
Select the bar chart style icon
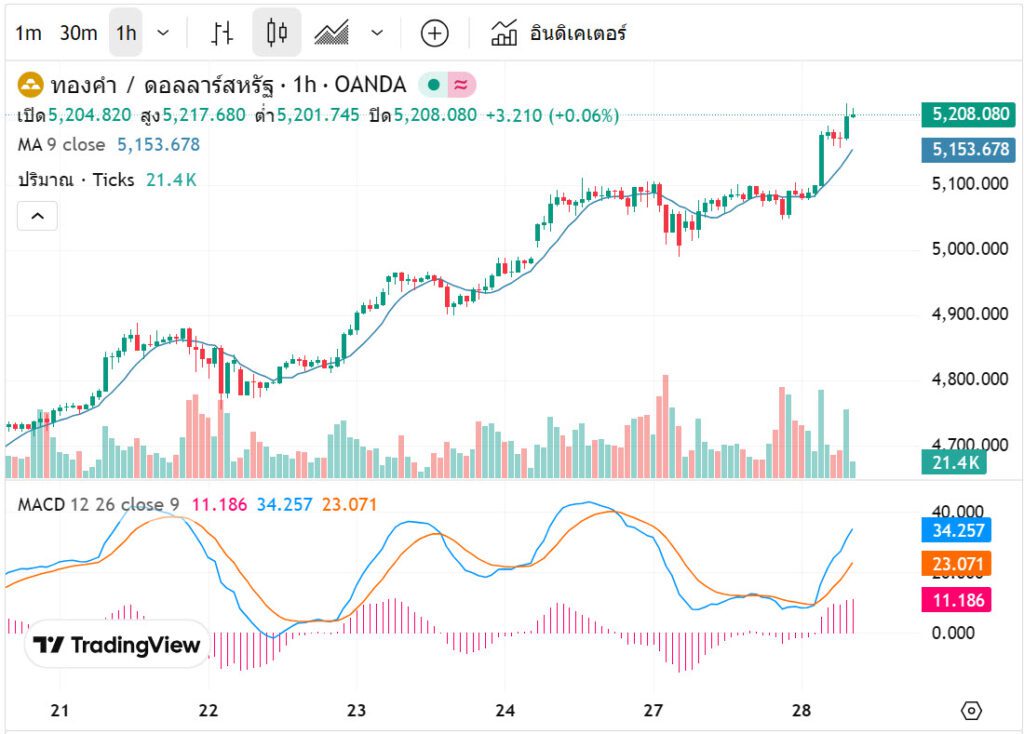[x=222, y=33]
